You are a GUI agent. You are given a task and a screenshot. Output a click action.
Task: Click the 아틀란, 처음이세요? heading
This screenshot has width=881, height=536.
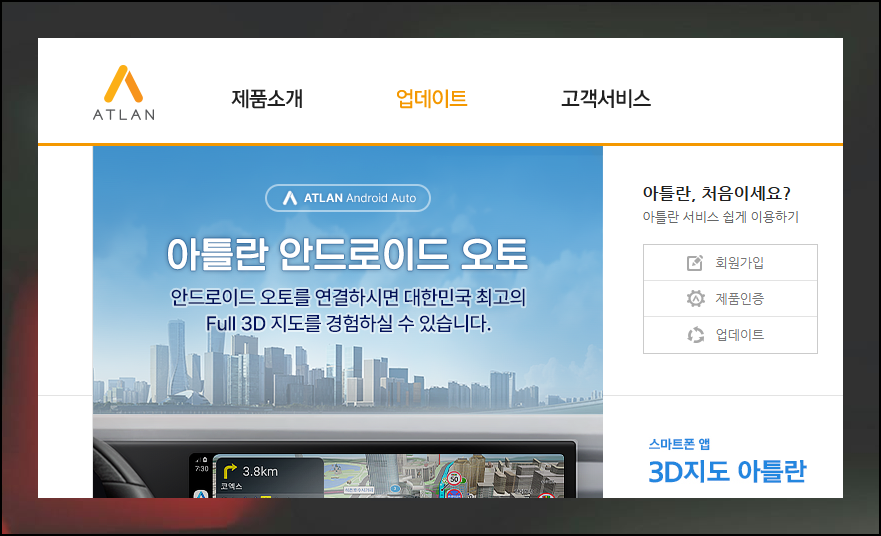pos(716,193)
